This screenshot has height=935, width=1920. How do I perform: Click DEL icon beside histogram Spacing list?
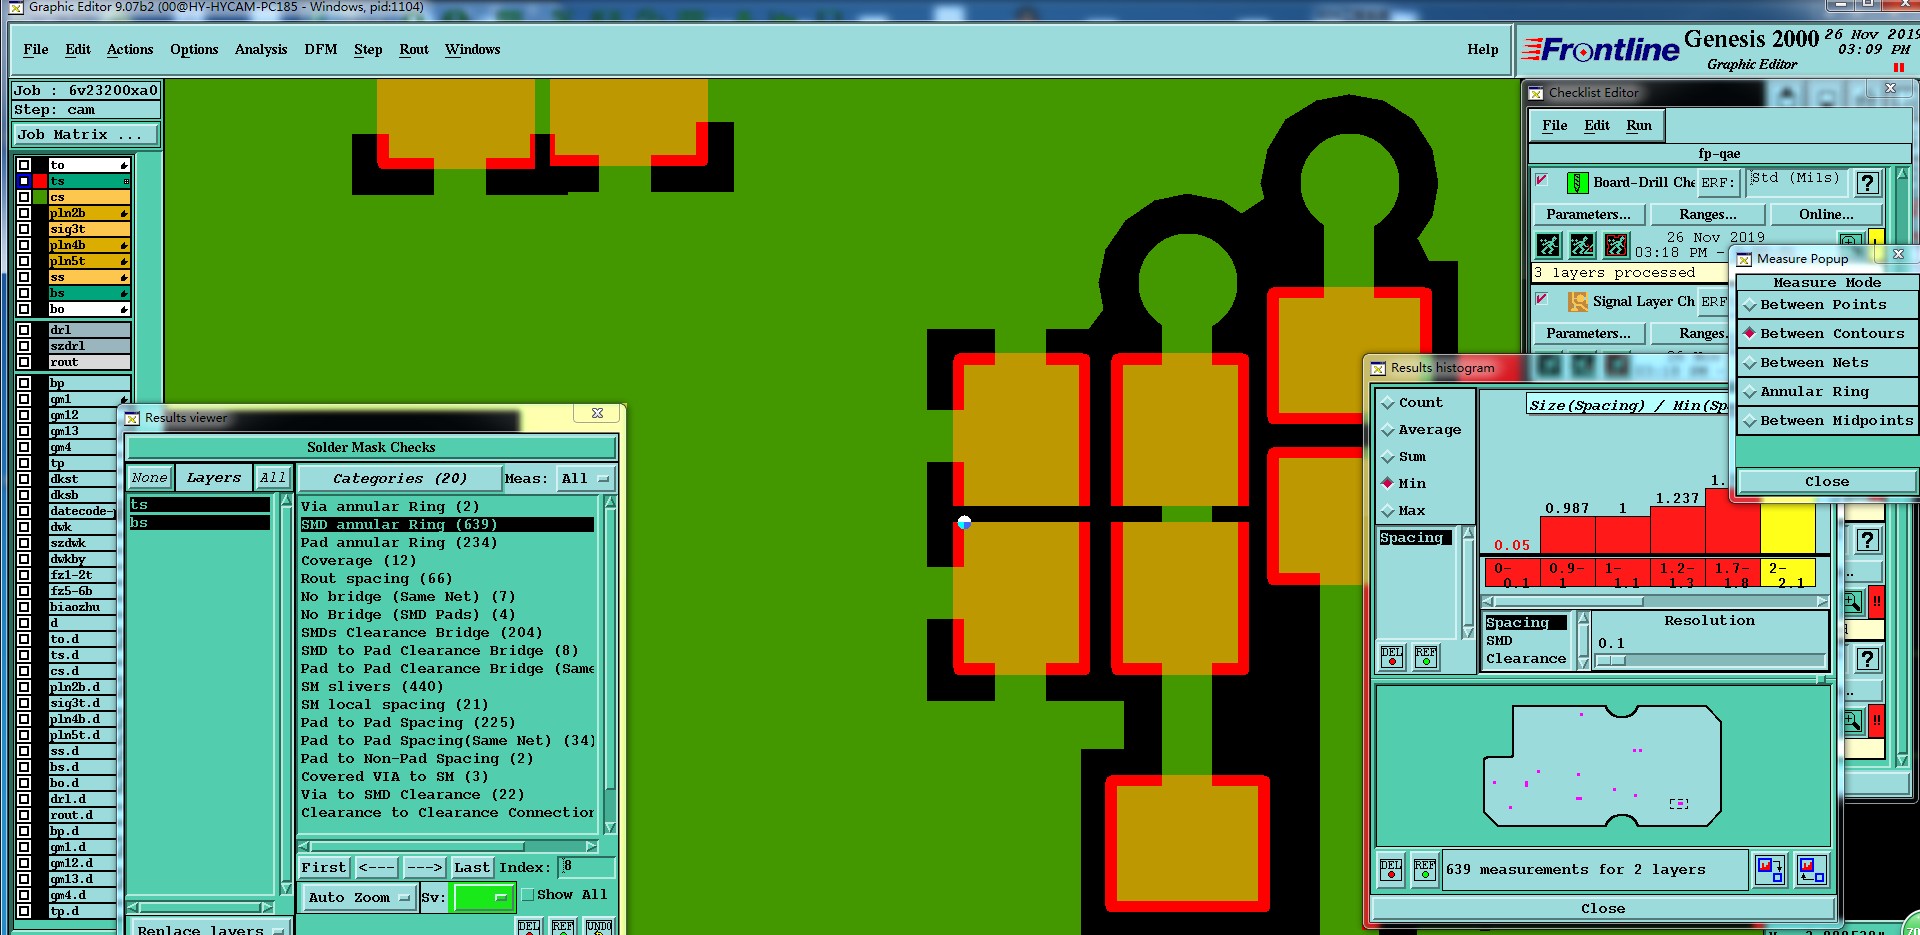tap(1391, 656)
